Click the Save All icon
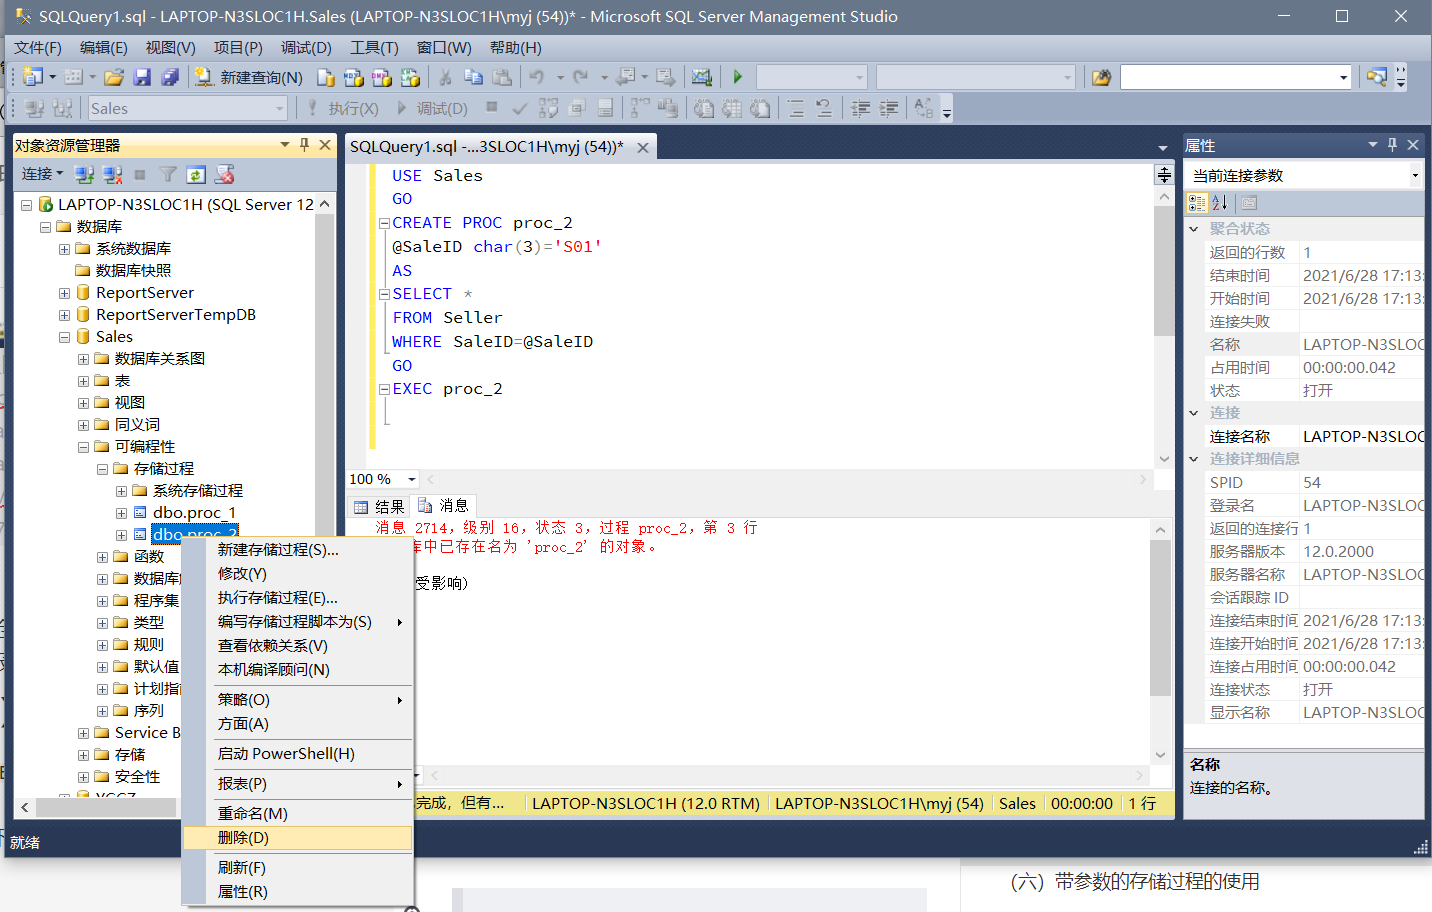This screenshot has height=912, width=1432. pos(170,77)
